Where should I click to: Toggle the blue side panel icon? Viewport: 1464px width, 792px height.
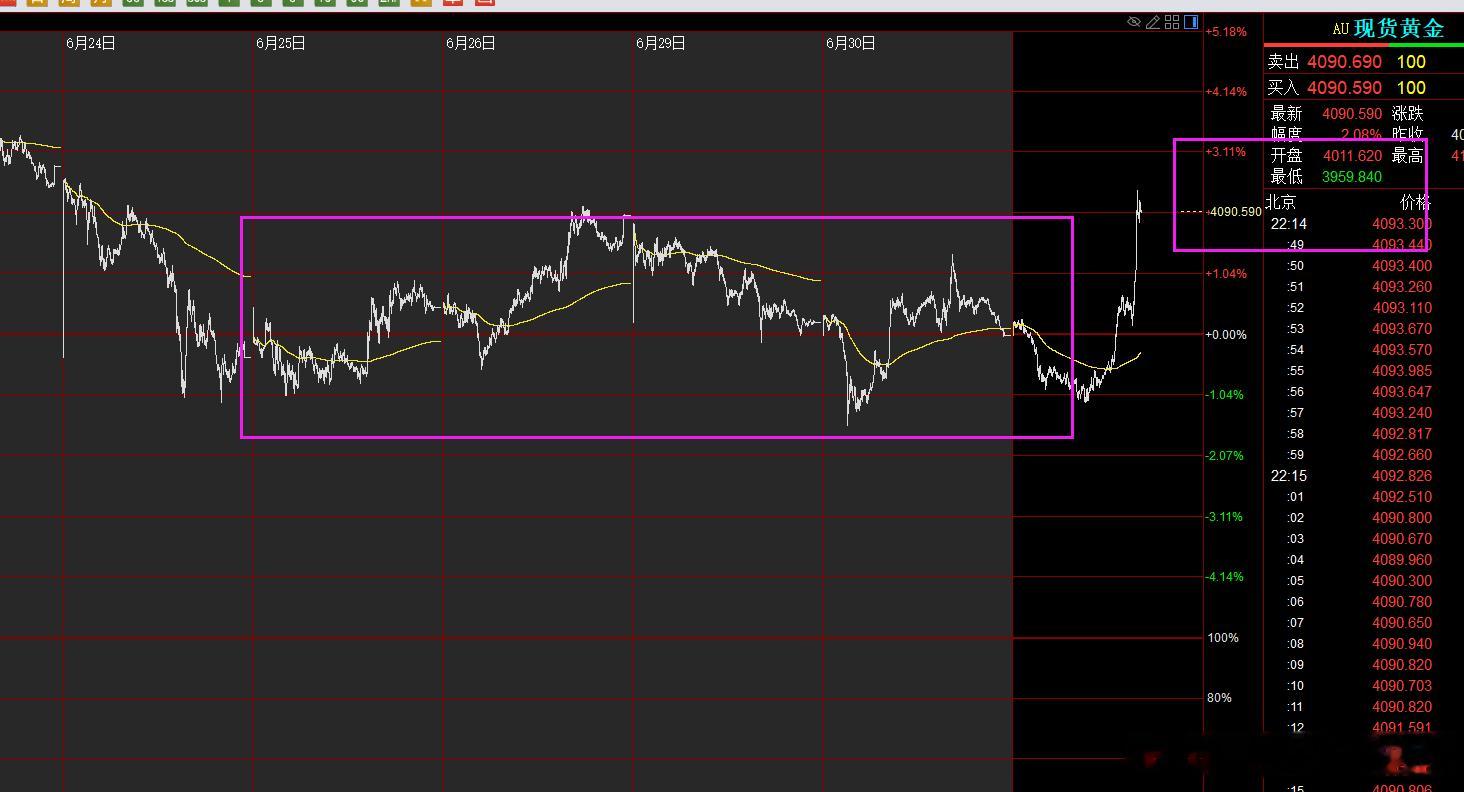tap(1191, 22)
